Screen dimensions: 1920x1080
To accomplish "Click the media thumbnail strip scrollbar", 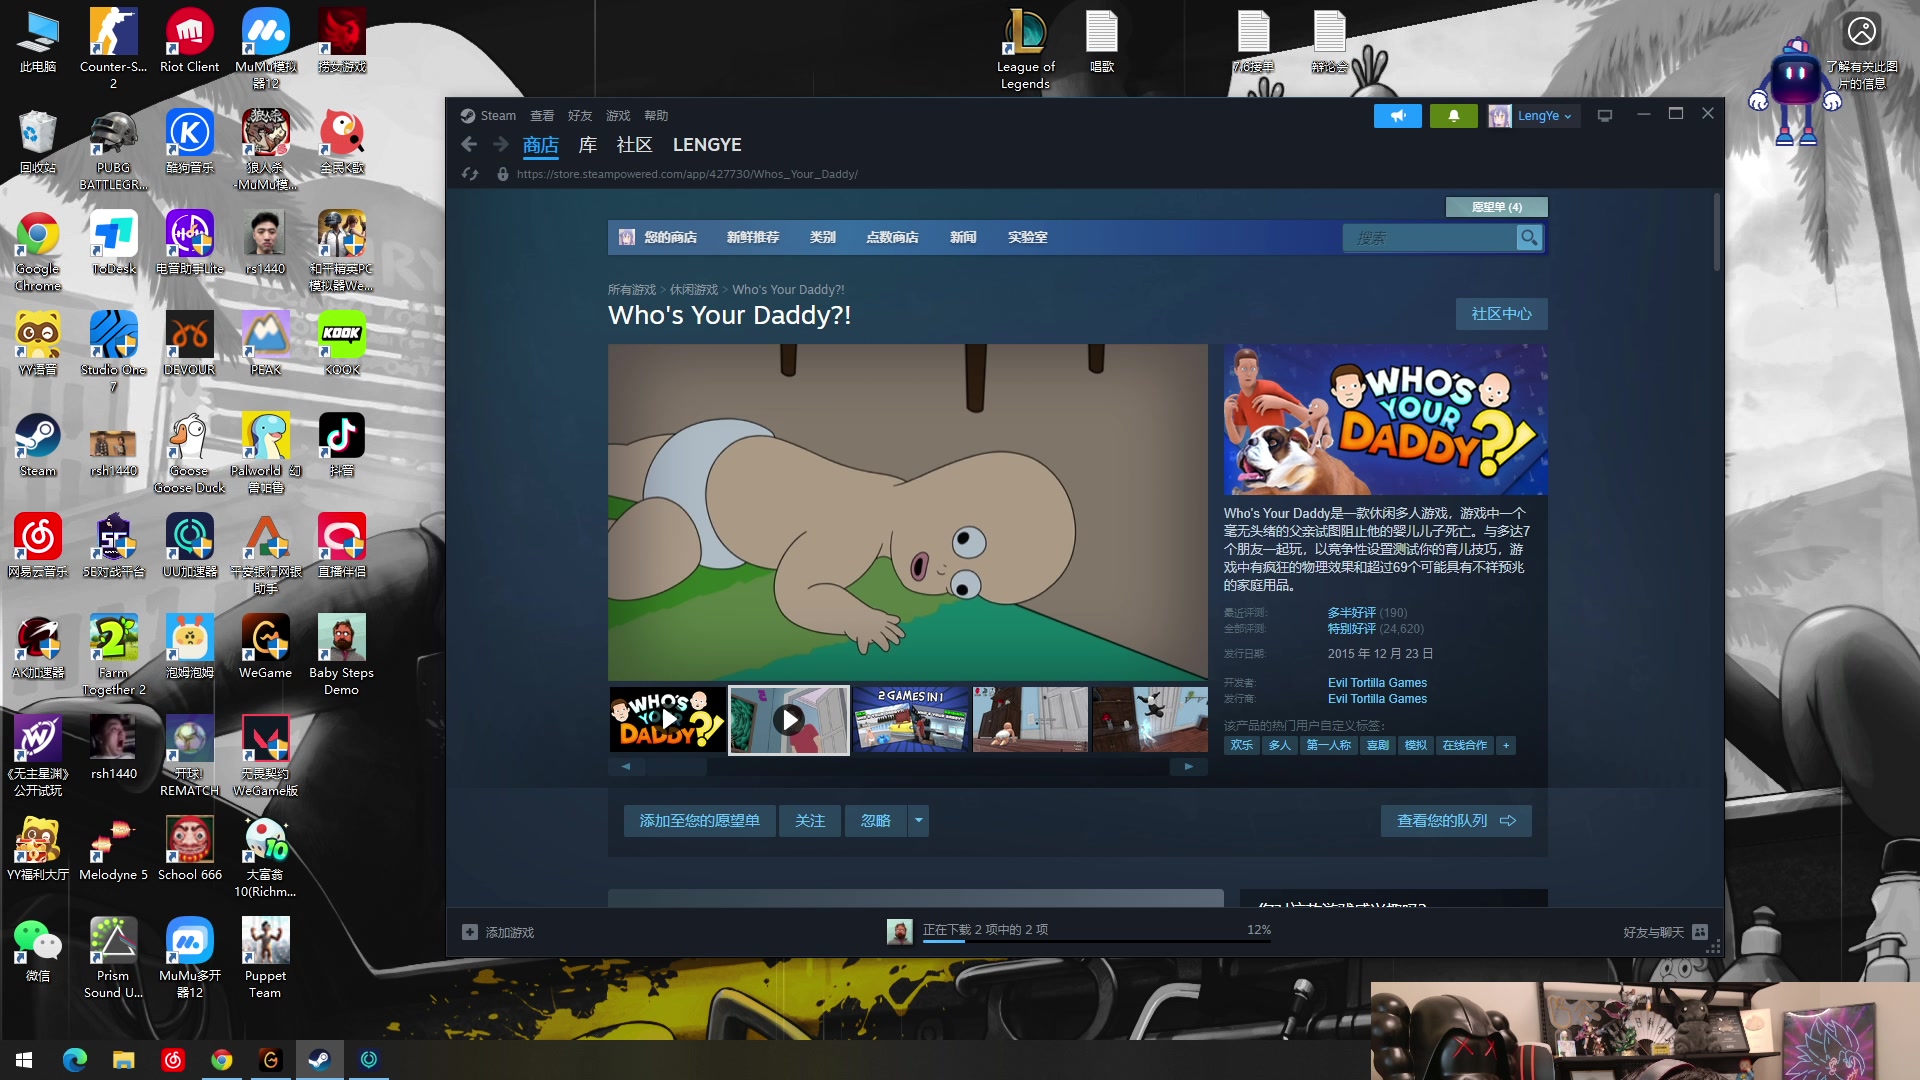I will pos(907,767).
